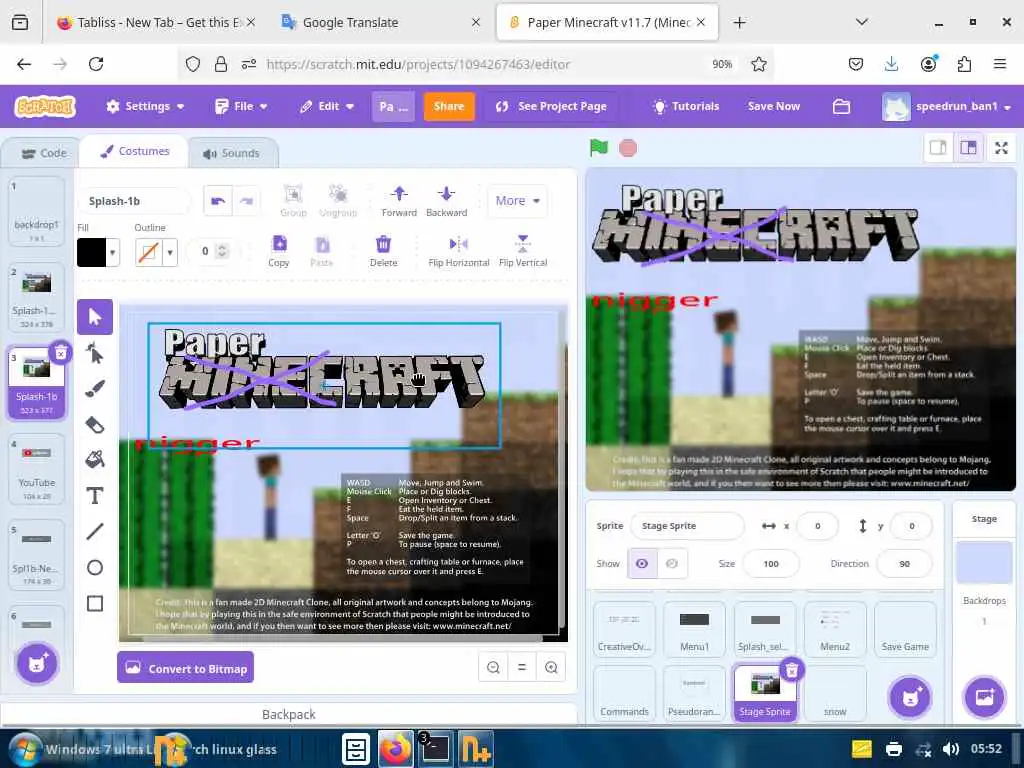This screenshot has width=1024, height=768.
Task: Open Tutorials
Action: [686, 106]
